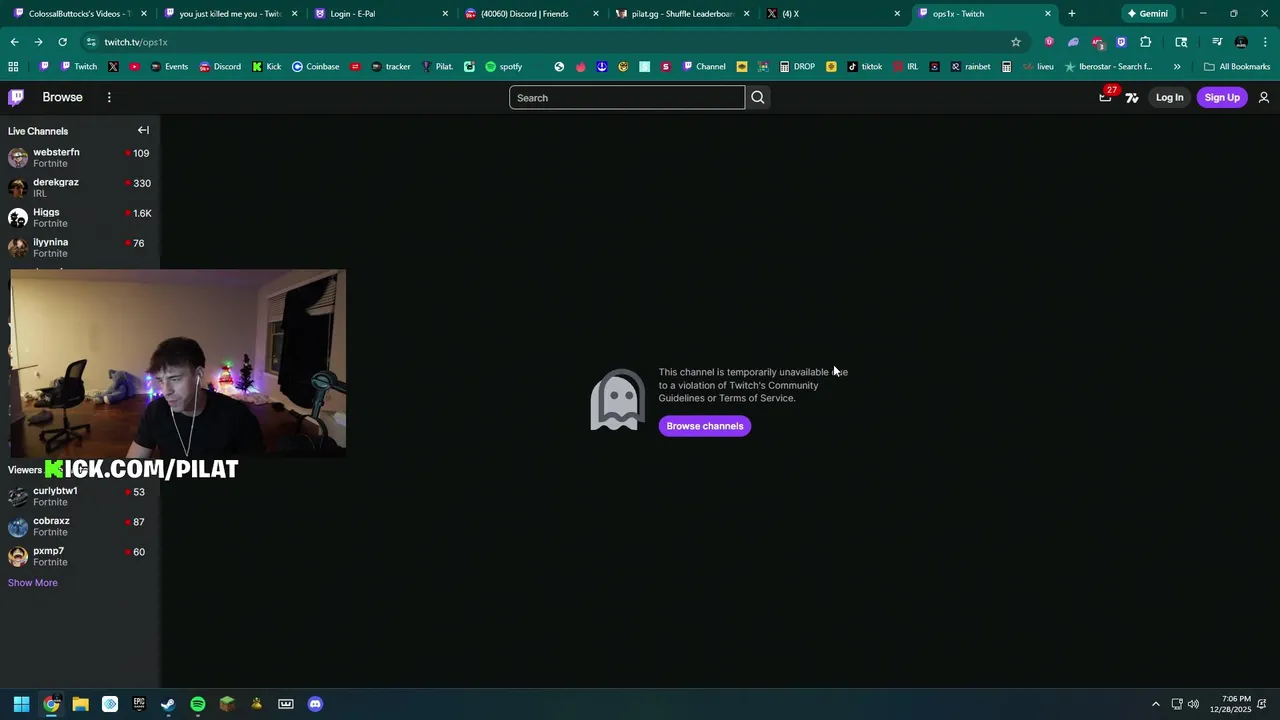Click Chrome in the taskbar
The image size is (1280, 720).
(51, 704)
